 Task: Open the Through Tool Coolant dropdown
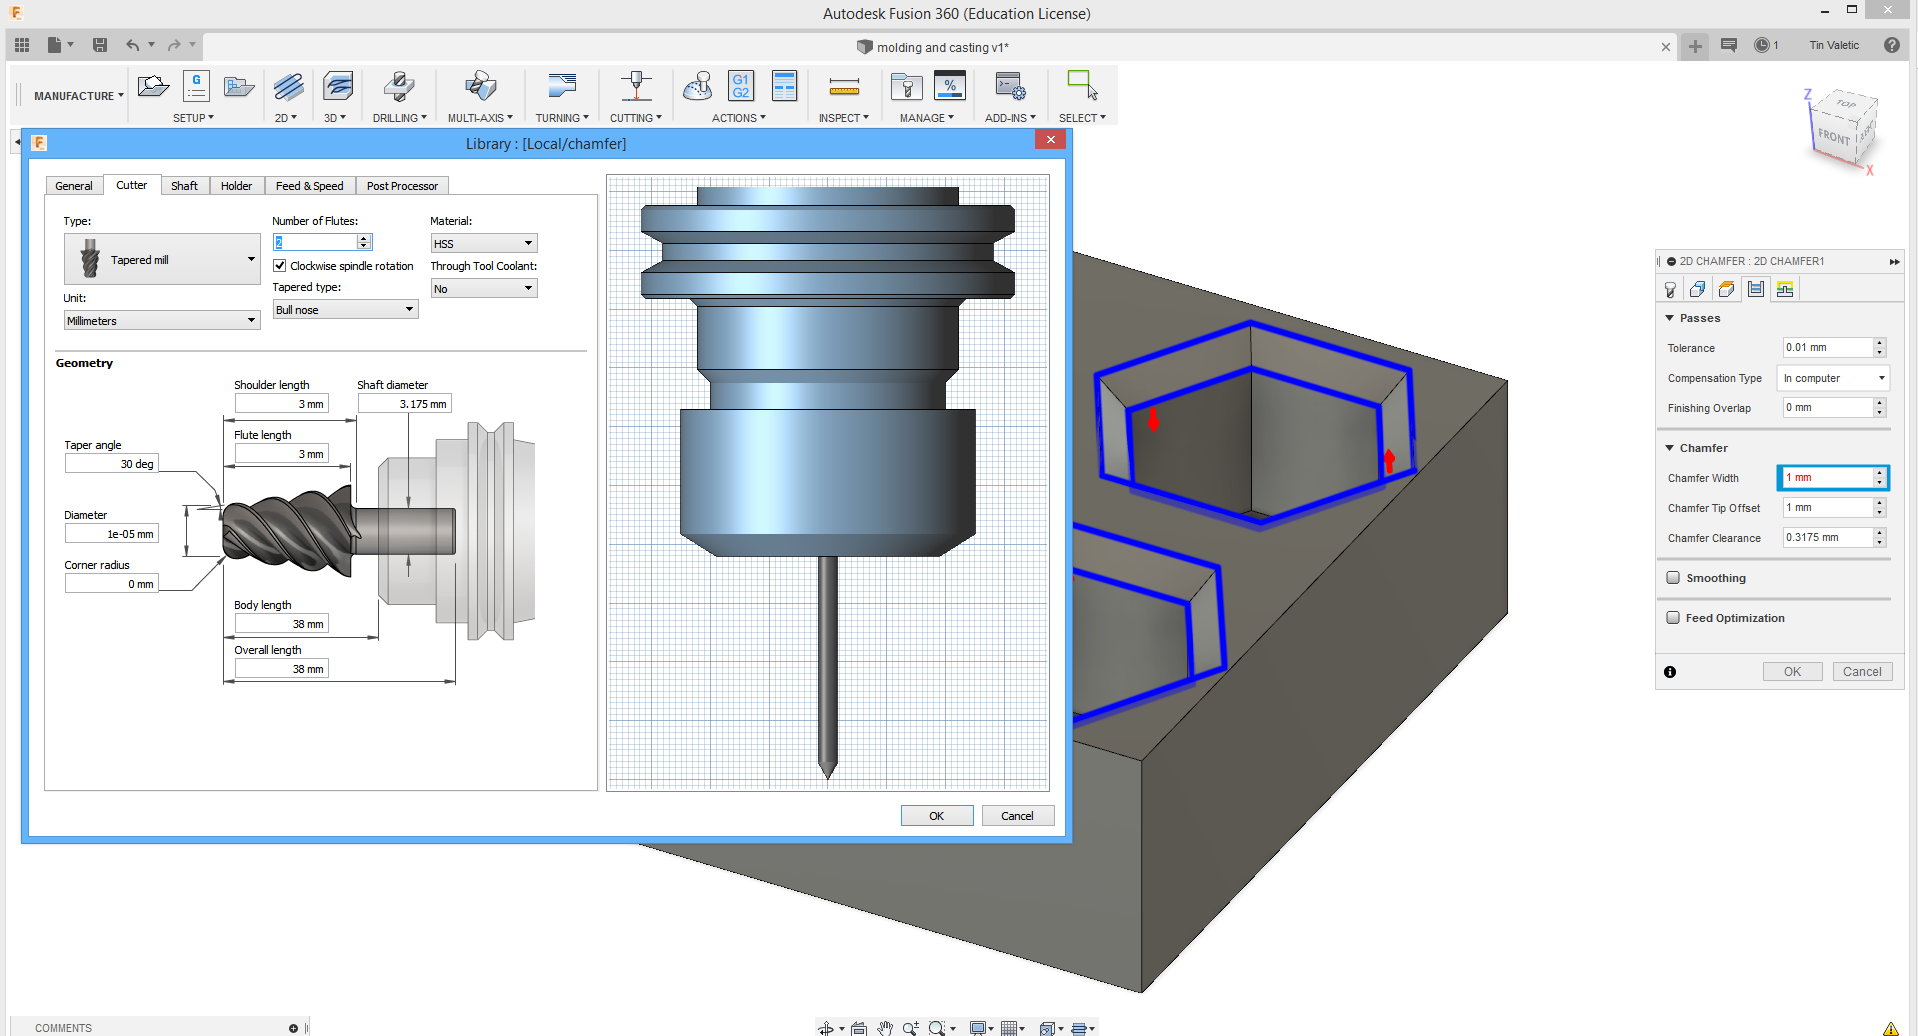pos(484,289)
